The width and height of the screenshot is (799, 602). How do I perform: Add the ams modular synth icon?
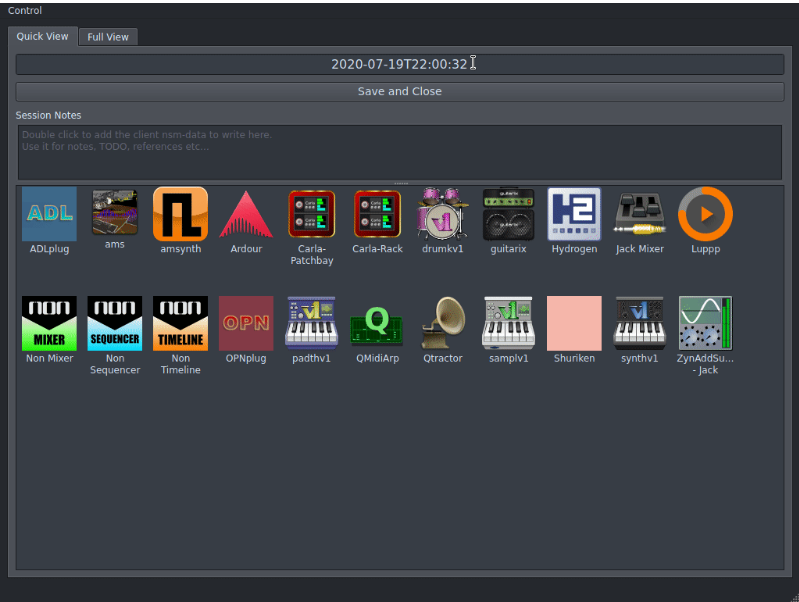coord(115,212)
